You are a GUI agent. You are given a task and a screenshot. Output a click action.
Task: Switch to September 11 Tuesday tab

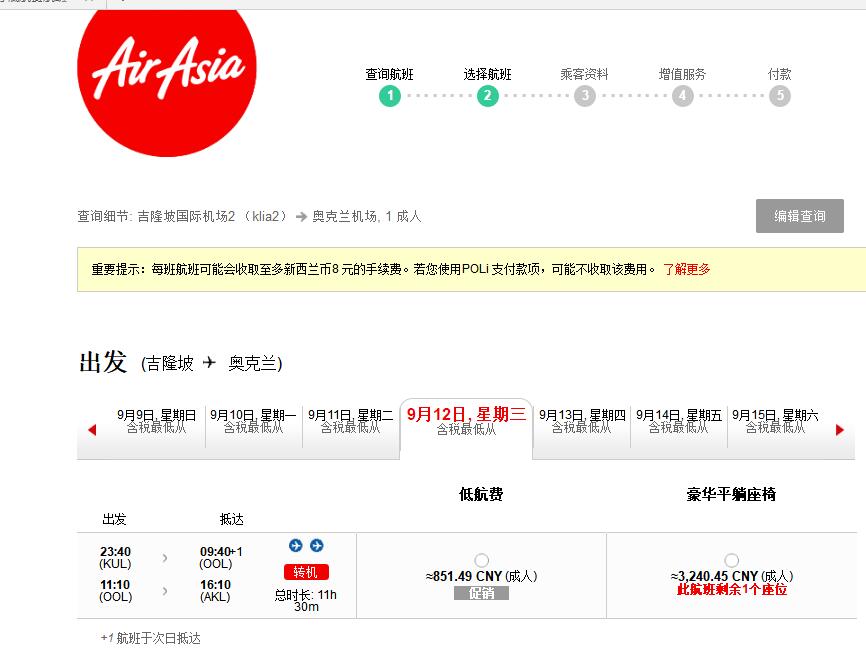click(350, 421)
